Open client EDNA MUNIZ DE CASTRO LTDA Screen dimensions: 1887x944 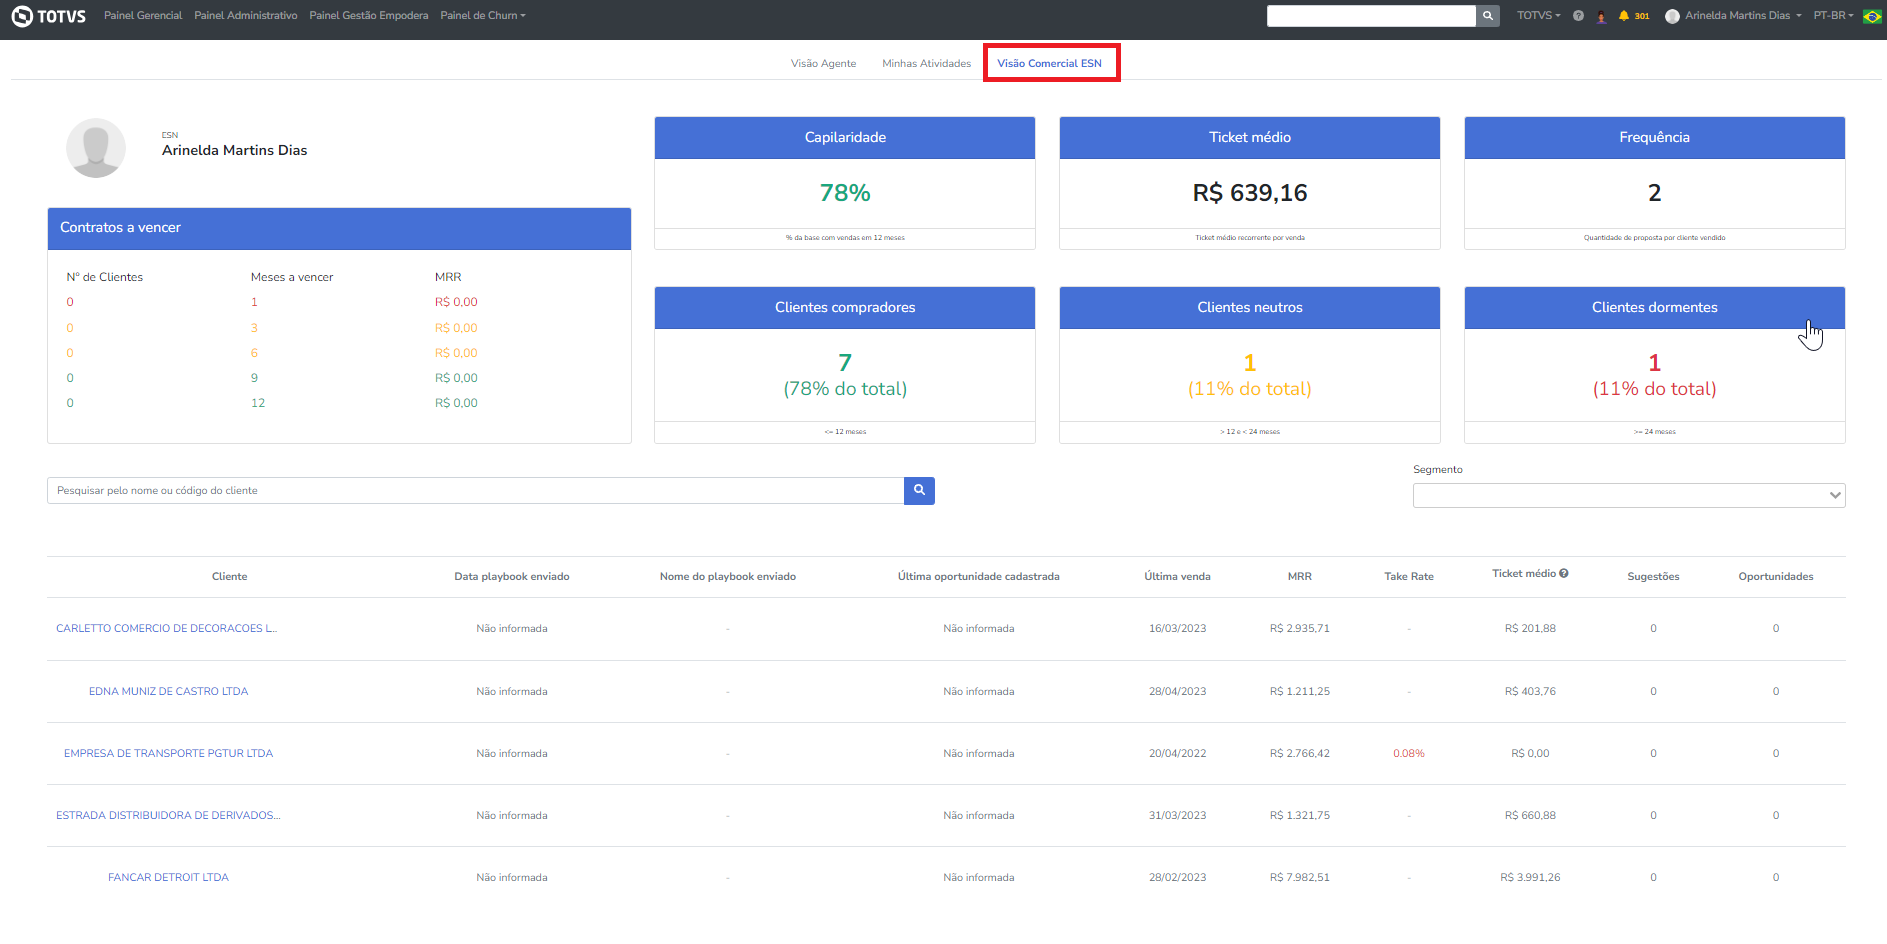click(168, 692)
